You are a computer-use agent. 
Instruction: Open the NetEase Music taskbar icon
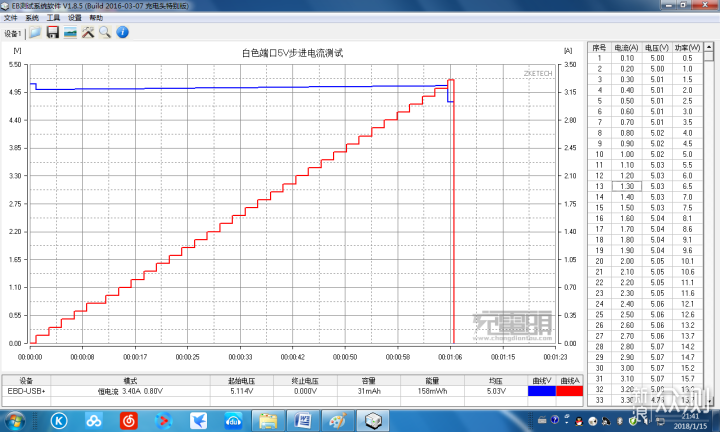tap(130, 420)
